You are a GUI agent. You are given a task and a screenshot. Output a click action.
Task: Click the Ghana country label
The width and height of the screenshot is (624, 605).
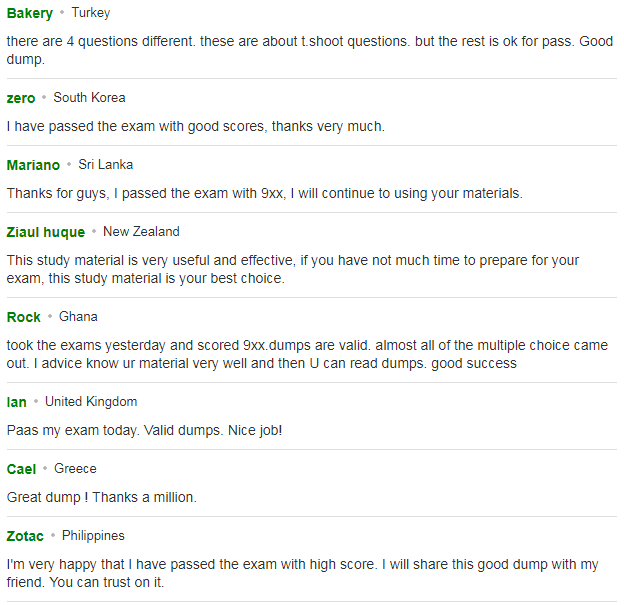point(78,316)
